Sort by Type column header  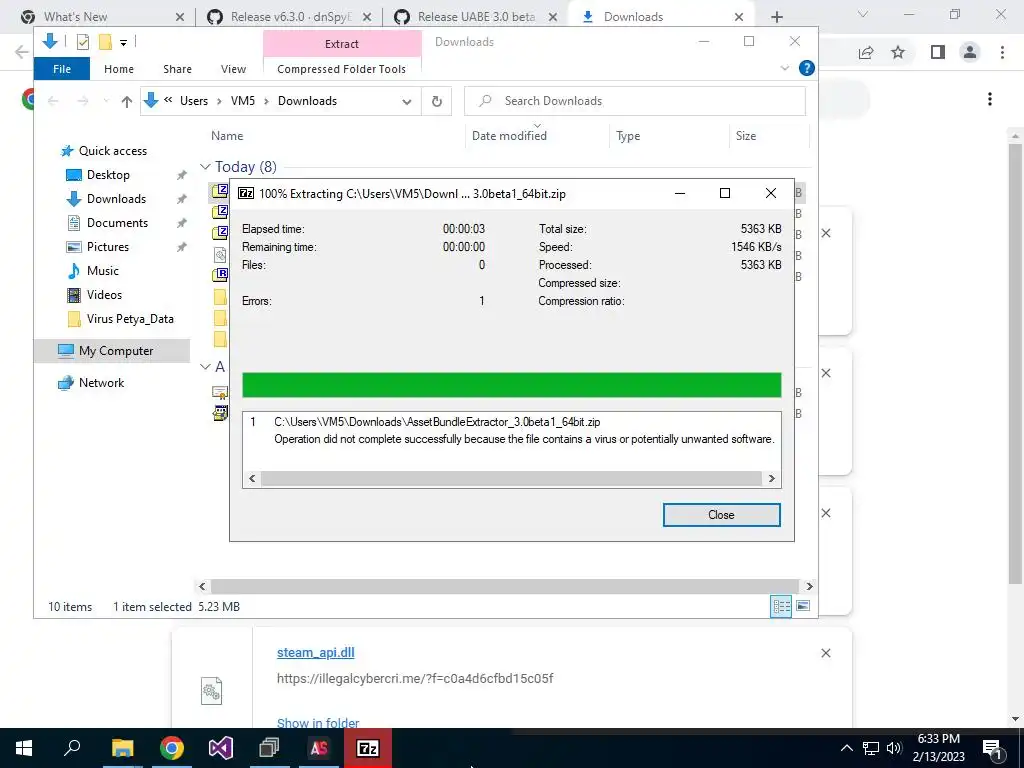pyautogui.click(x=628, y=136)
